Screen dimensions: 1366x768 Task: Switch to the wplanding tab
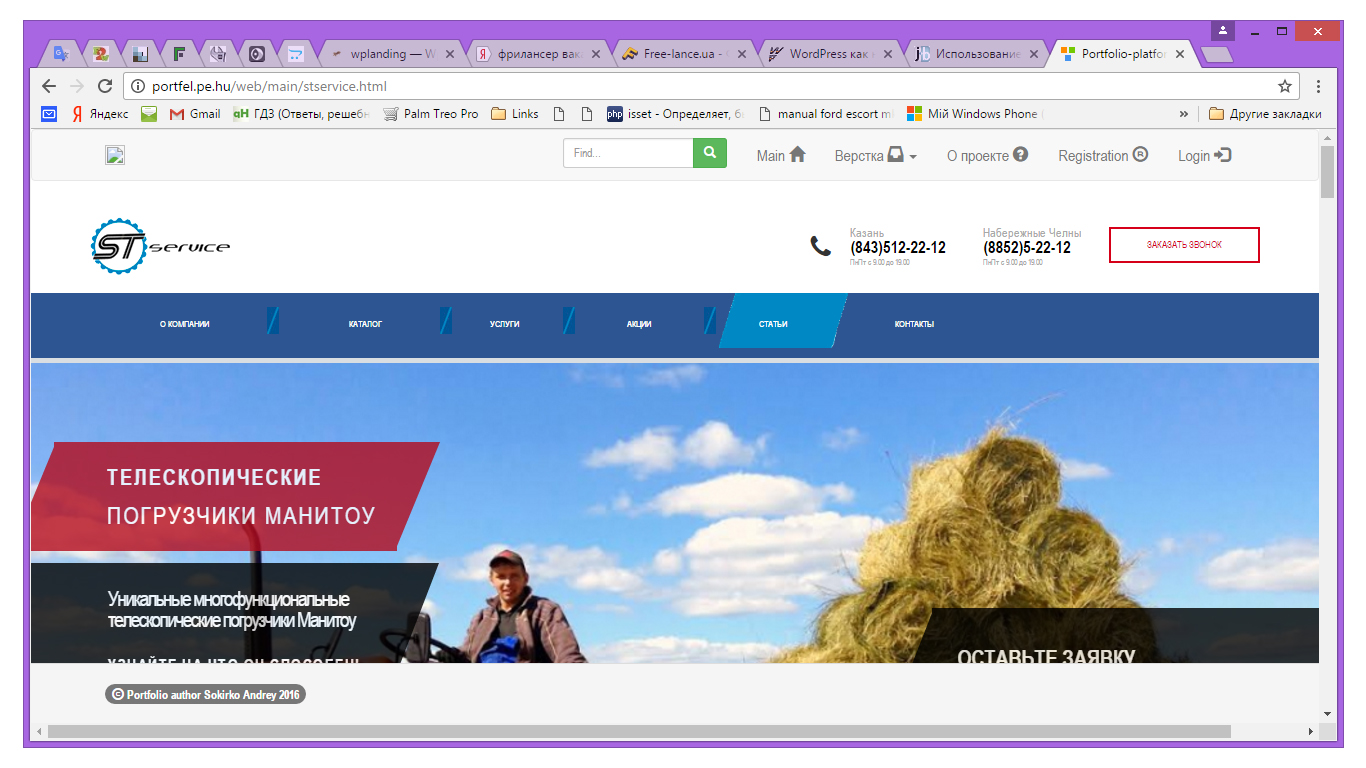coord(390,54)
